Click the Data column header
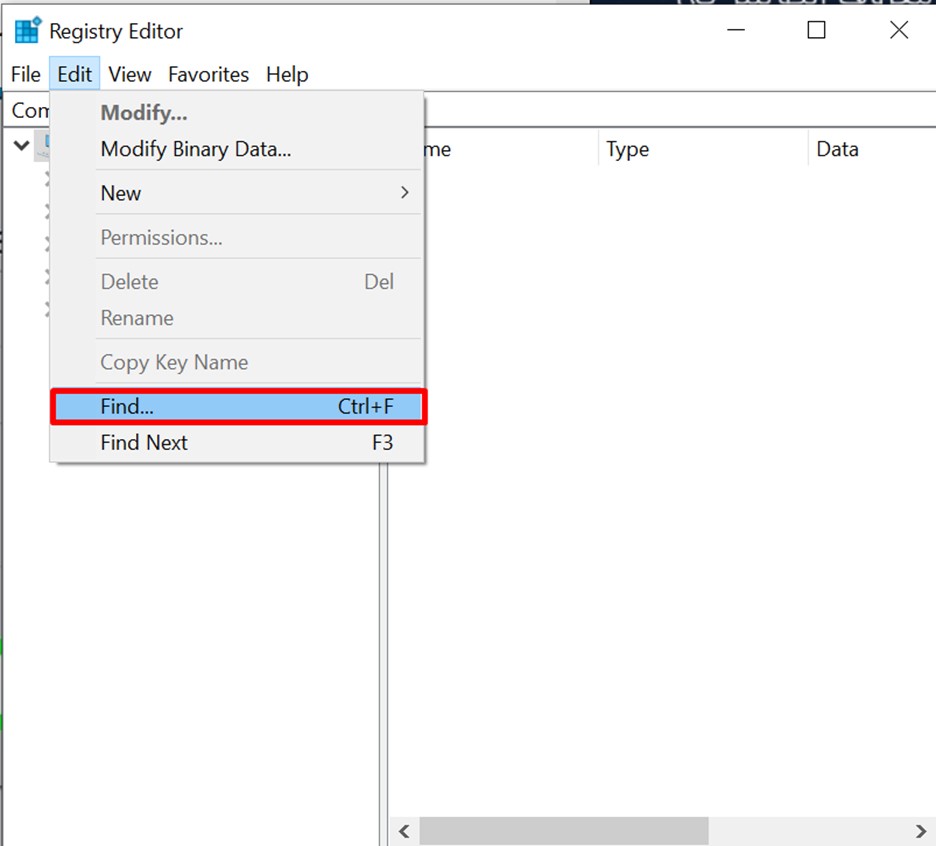This screenshot has height=846, width=936. (837, 150)
